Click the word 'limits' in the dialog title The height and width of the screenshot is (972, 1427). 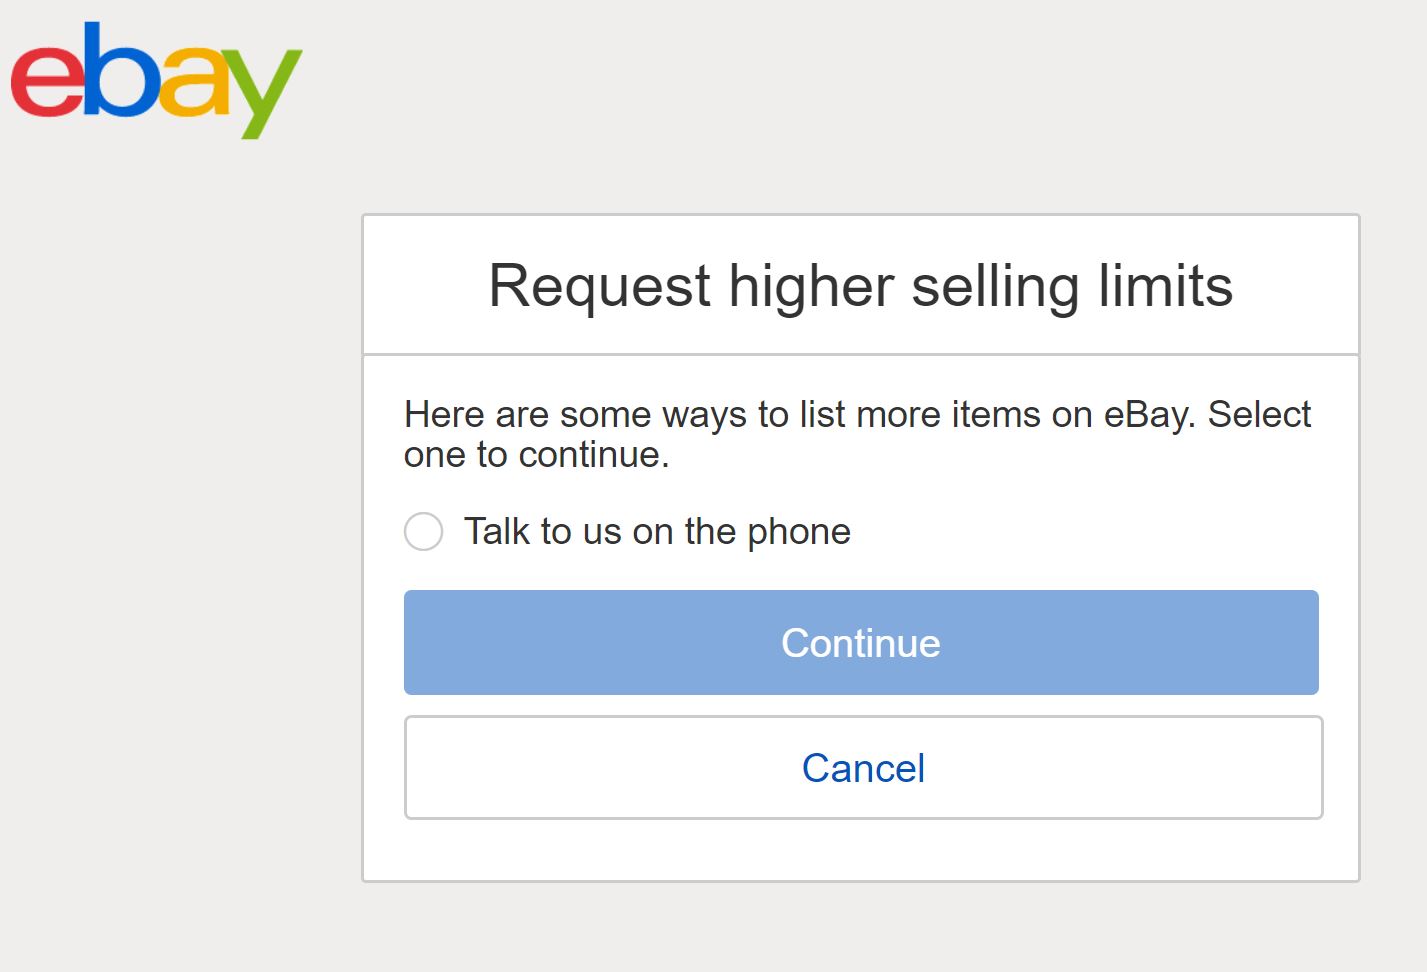point(1165,286)
